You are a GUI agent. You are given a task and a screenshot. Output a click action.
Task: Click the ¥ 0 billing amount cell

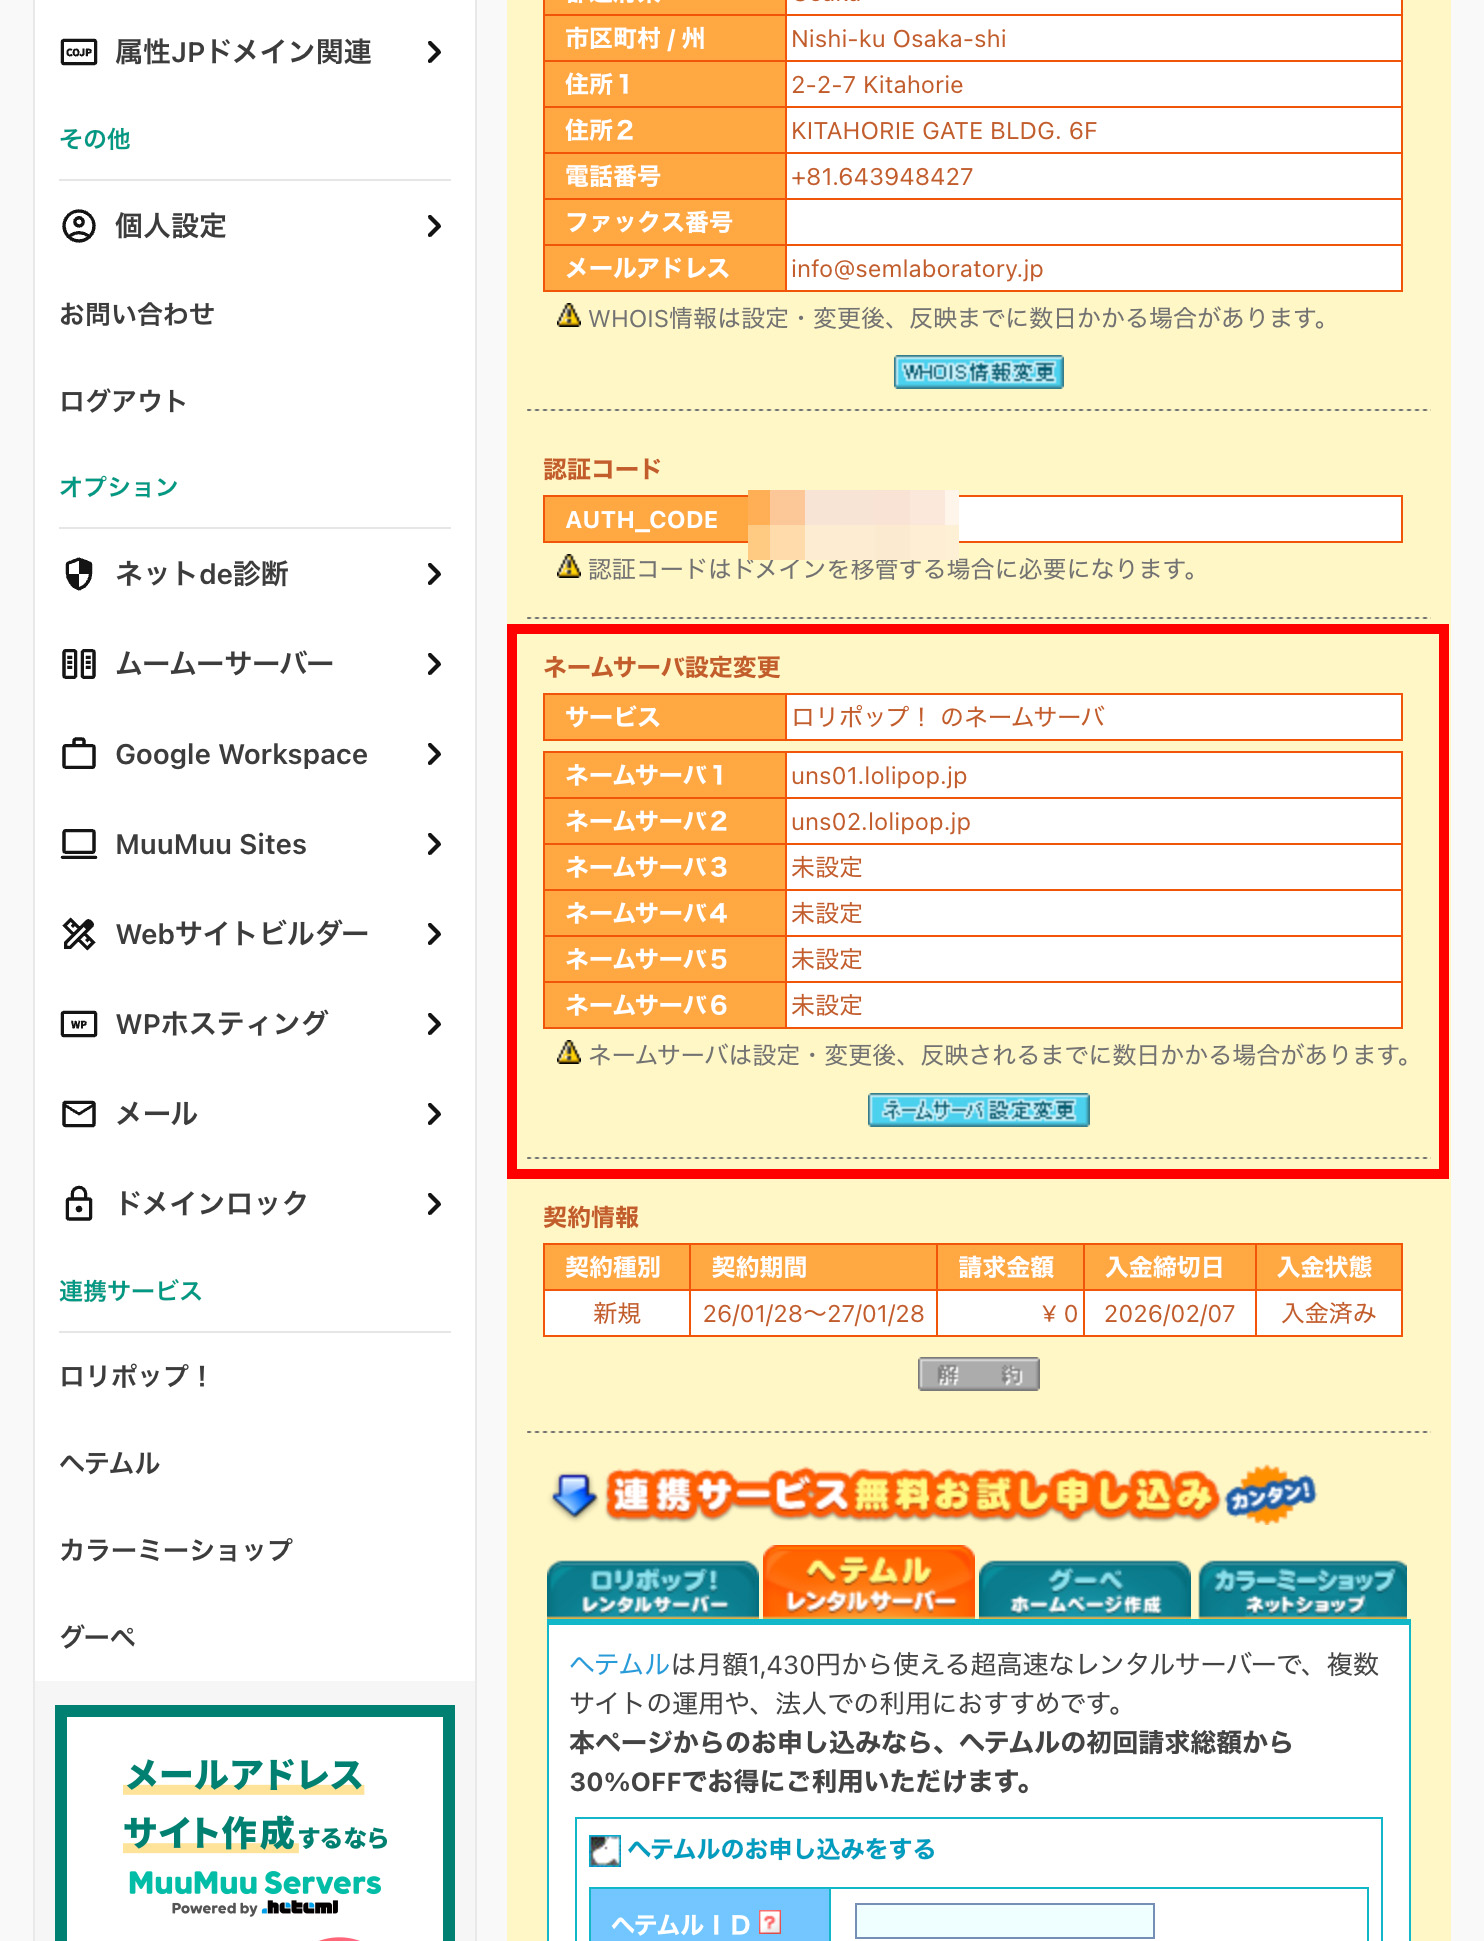[1010, 1313]
